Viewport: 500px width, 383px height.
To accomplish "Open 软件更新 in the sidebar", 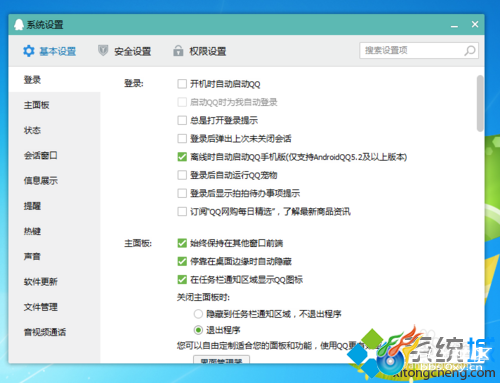I will click(x=54, y=282).
